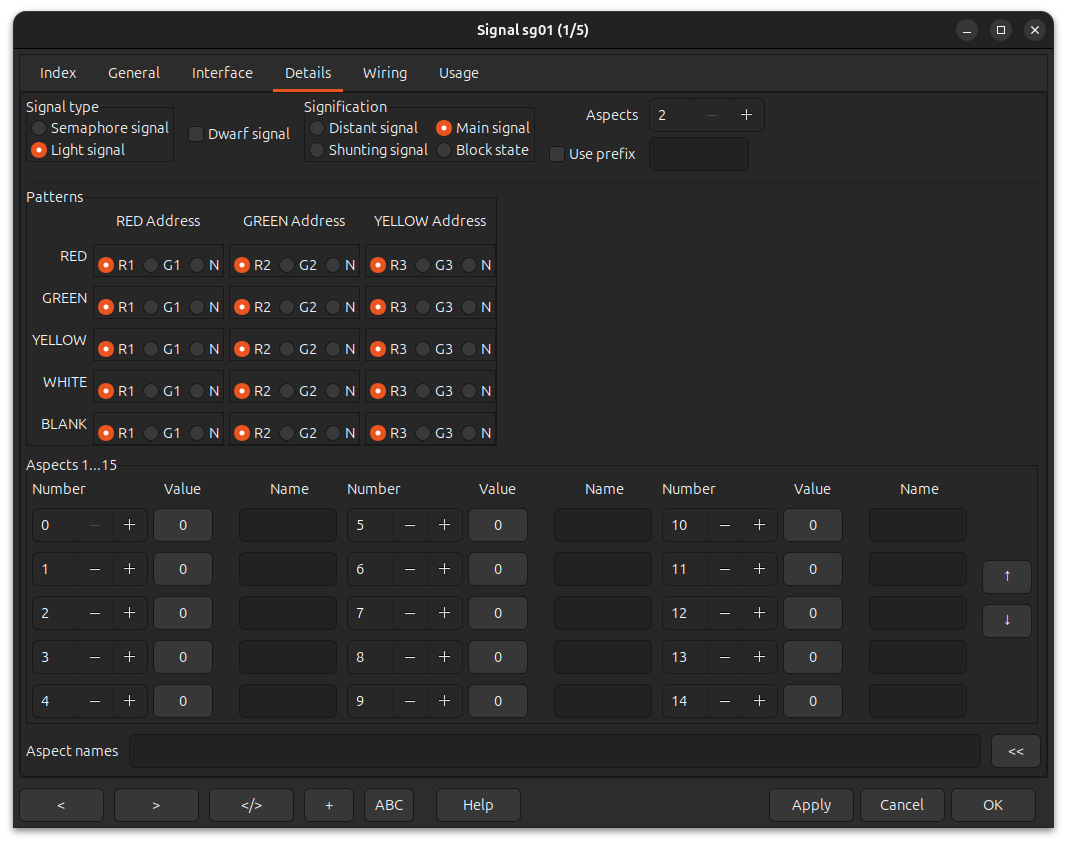
Task: Click the Aspect names input field
Action: click(554, 751)
